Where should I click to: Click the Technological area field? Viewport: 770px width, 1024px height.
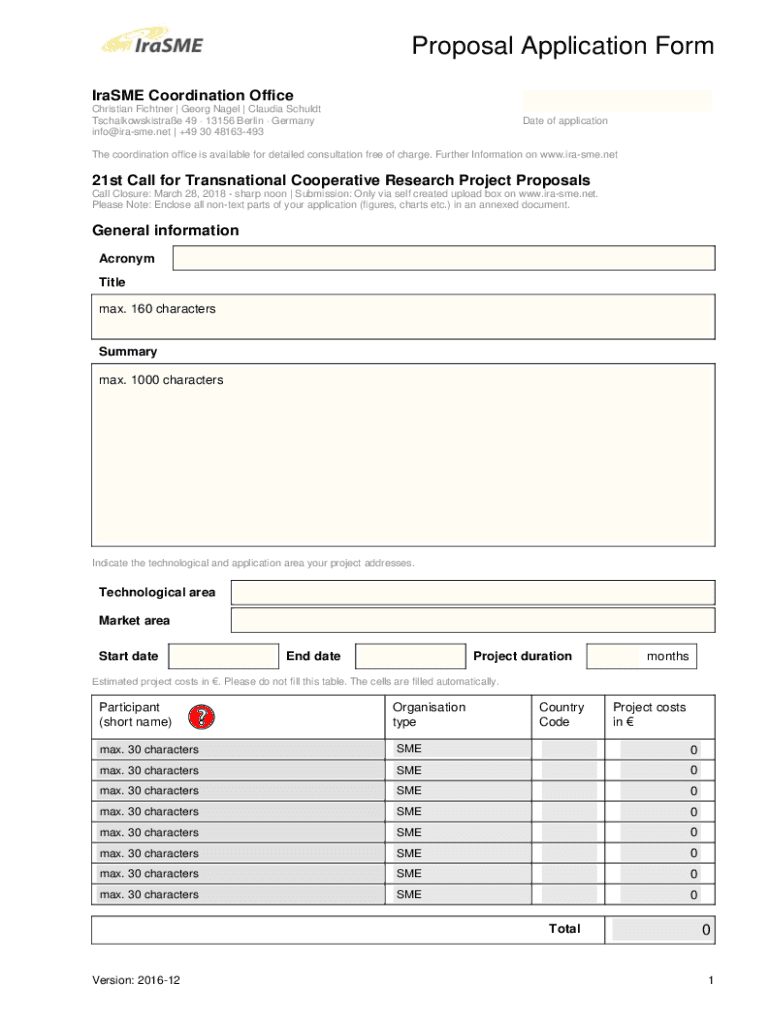[472, 592]
